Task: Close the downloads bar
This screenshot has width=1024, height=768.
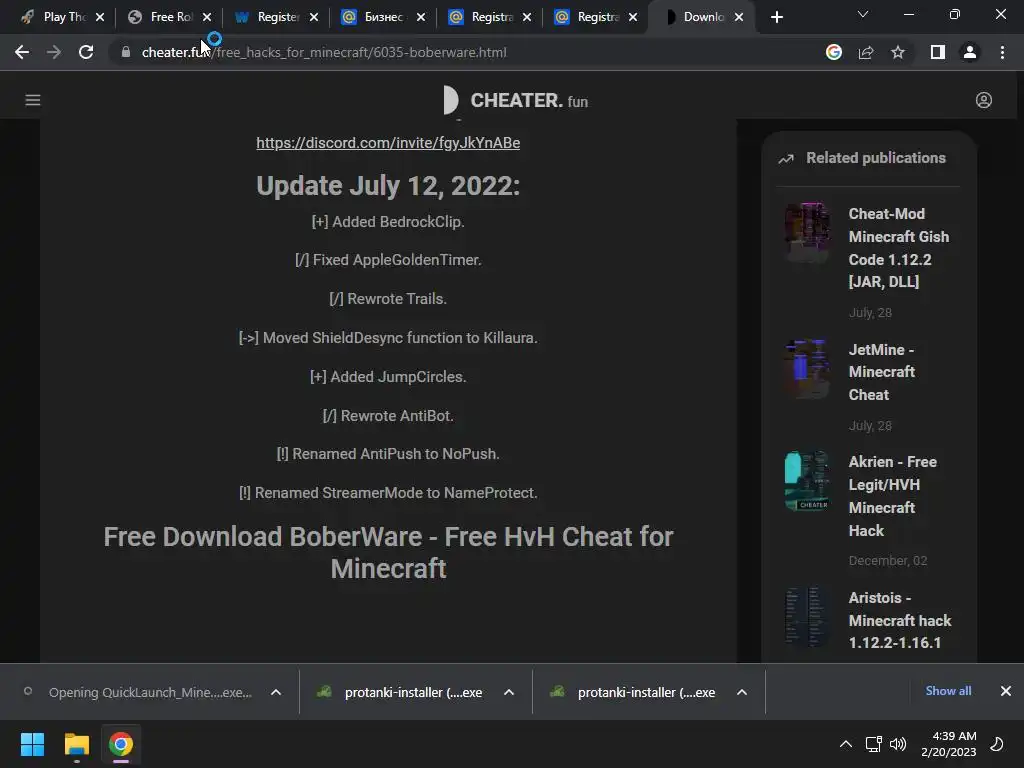Action: [1006, 691]
